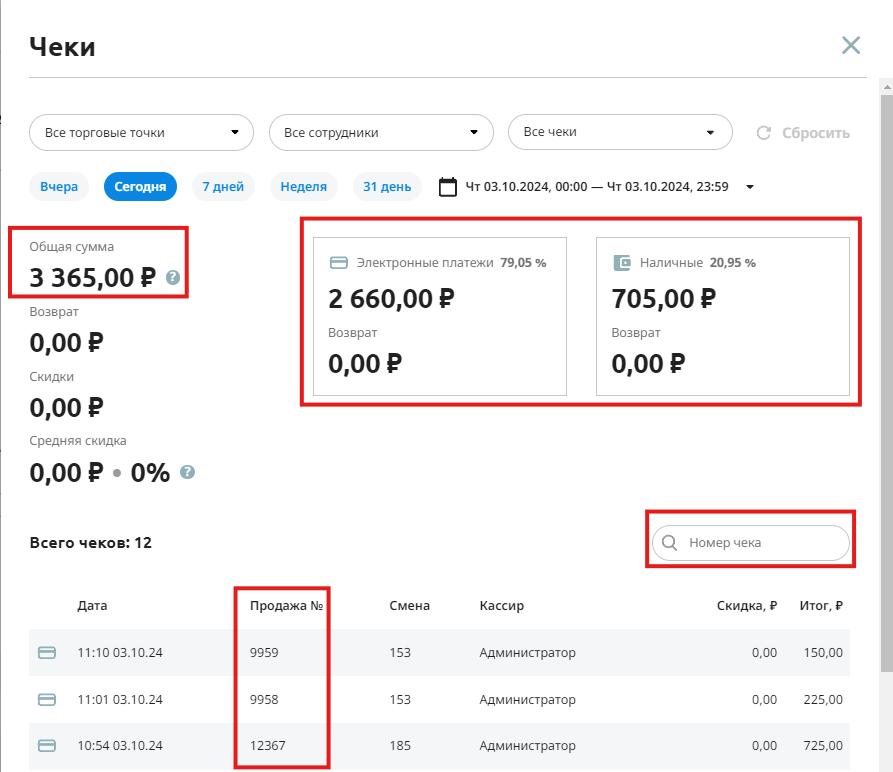Image resolution: width=893 pixels, height=772 pixels.
Task: Select the 31 день period filter
Action: pyautogui.click(x=387, y=187)
